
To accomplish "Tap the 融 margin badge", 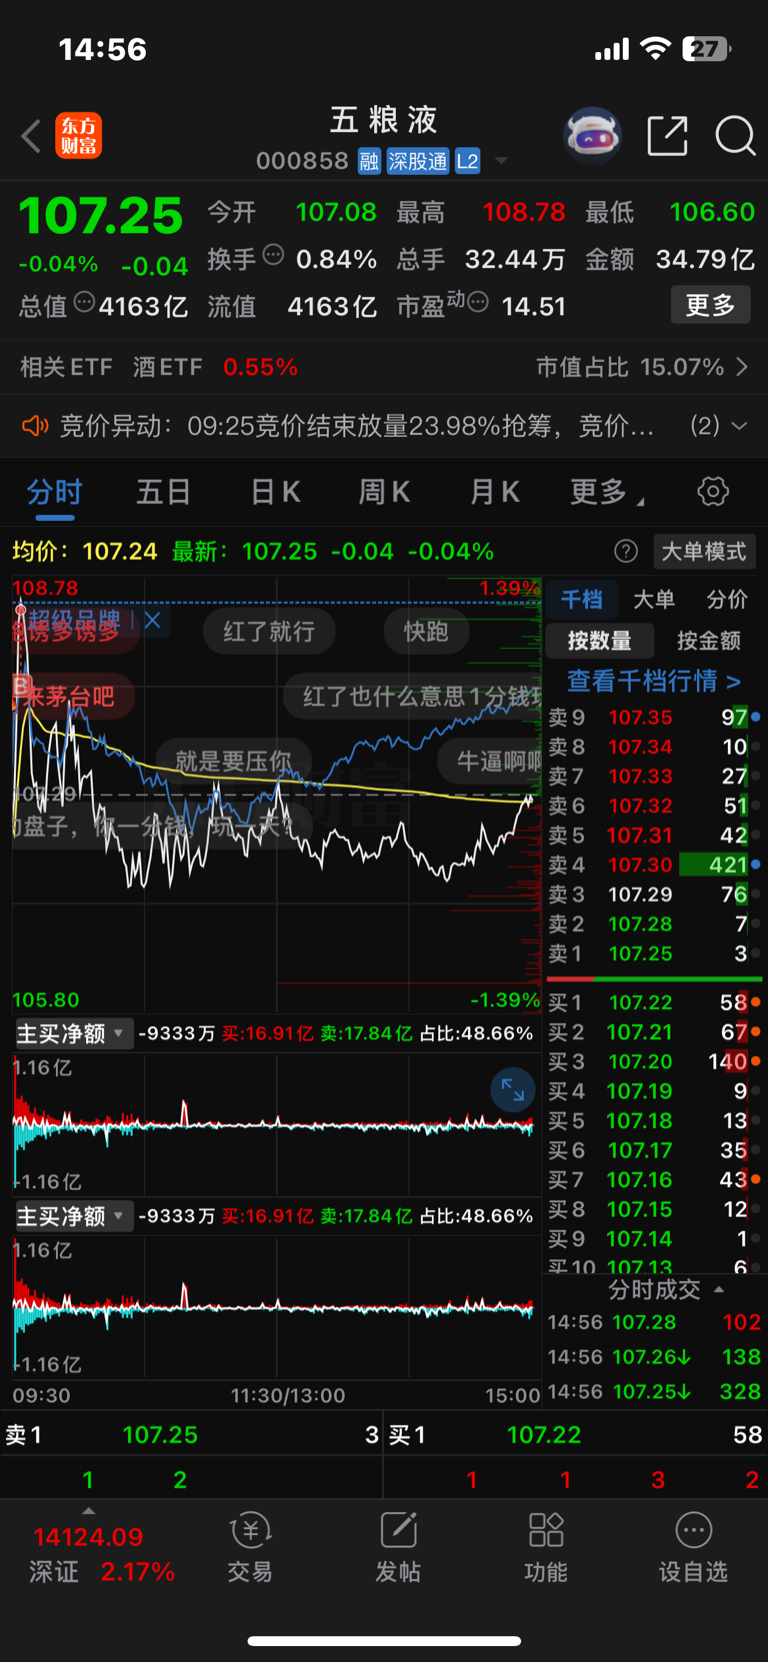I will tap(369, 161).
